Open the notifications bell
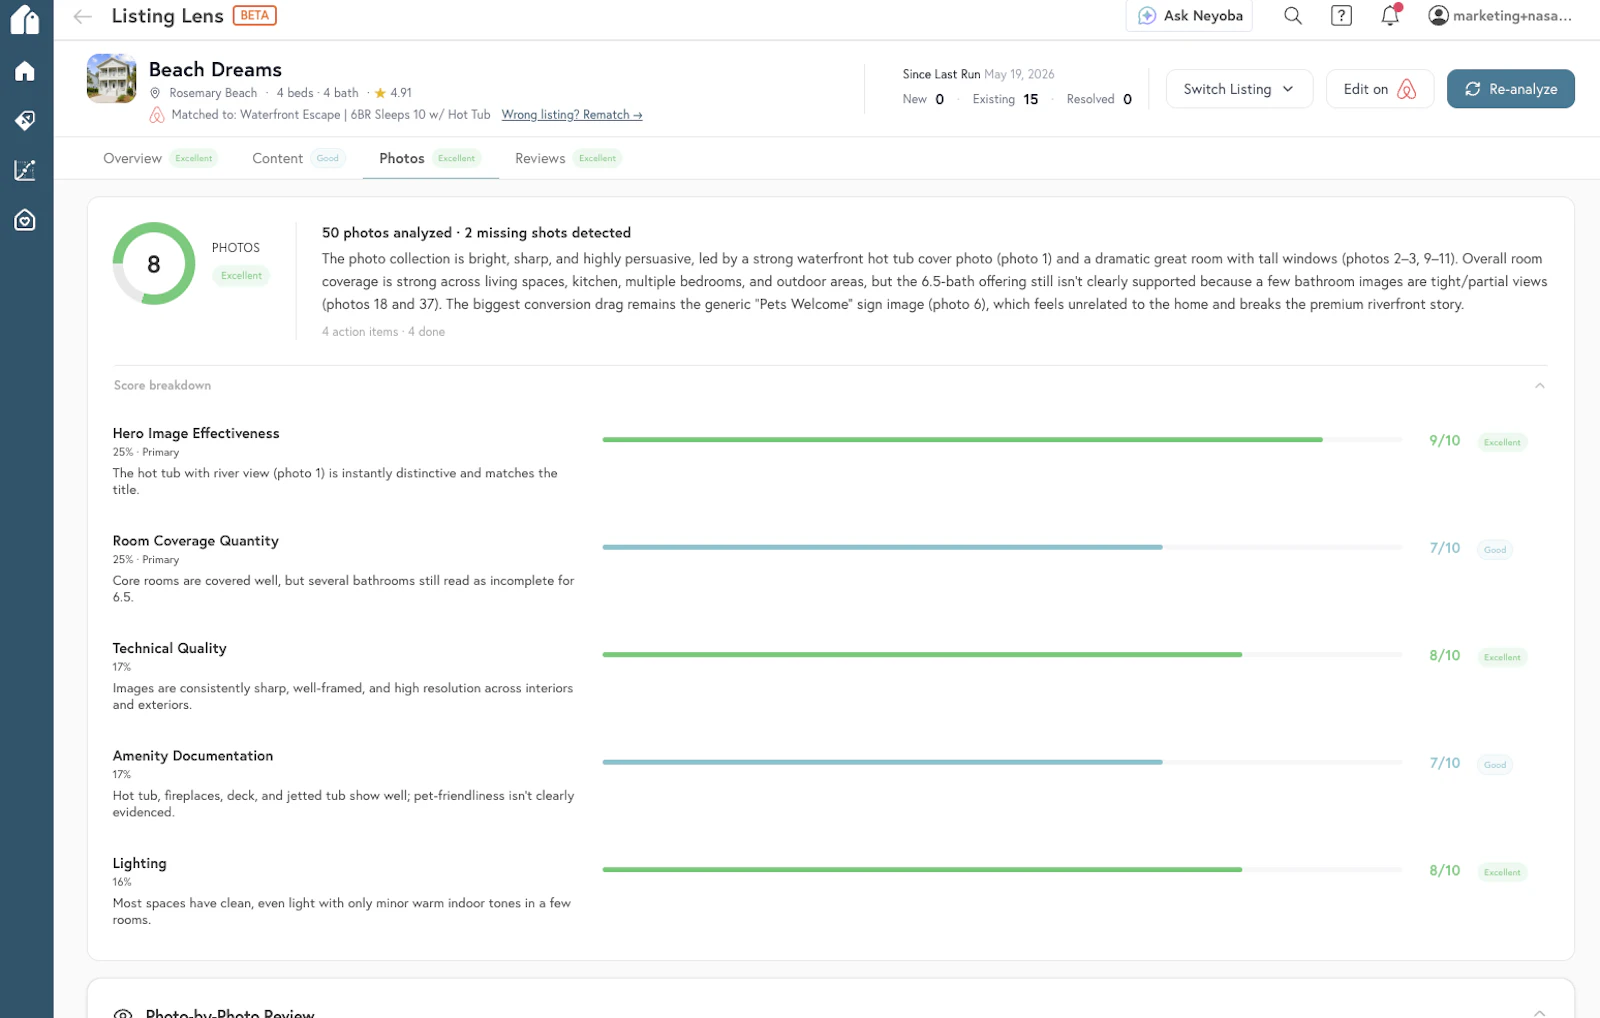Screen dimensions: 1600x1018 coord(1390,15)
